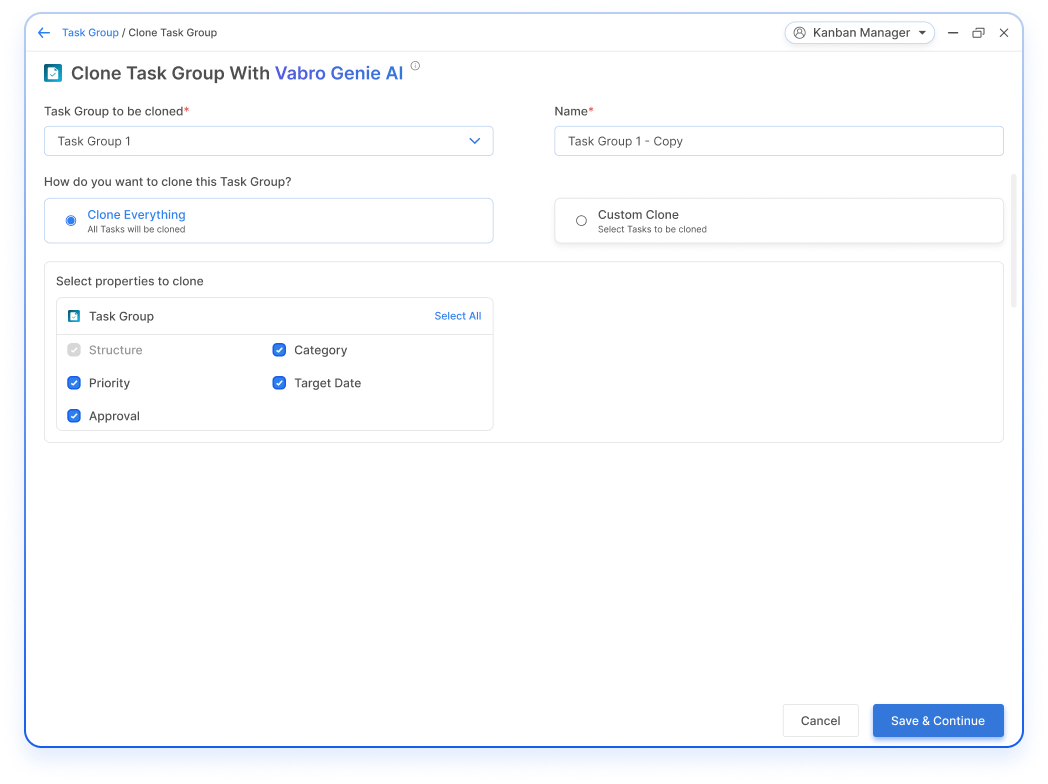Click the Select All link
1048x784 pixels.
tap(457, 316)
